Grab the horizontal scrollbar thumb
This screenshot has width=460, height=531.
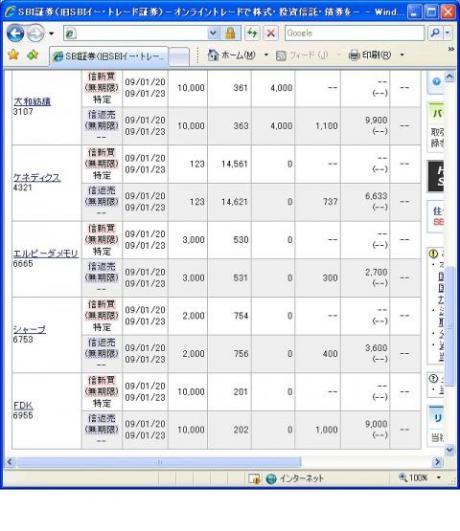[159, 462]
